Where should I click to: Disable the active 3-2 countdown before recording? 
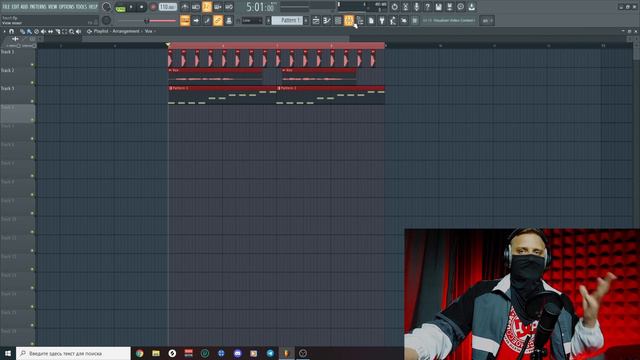click(x=207, y=7)
